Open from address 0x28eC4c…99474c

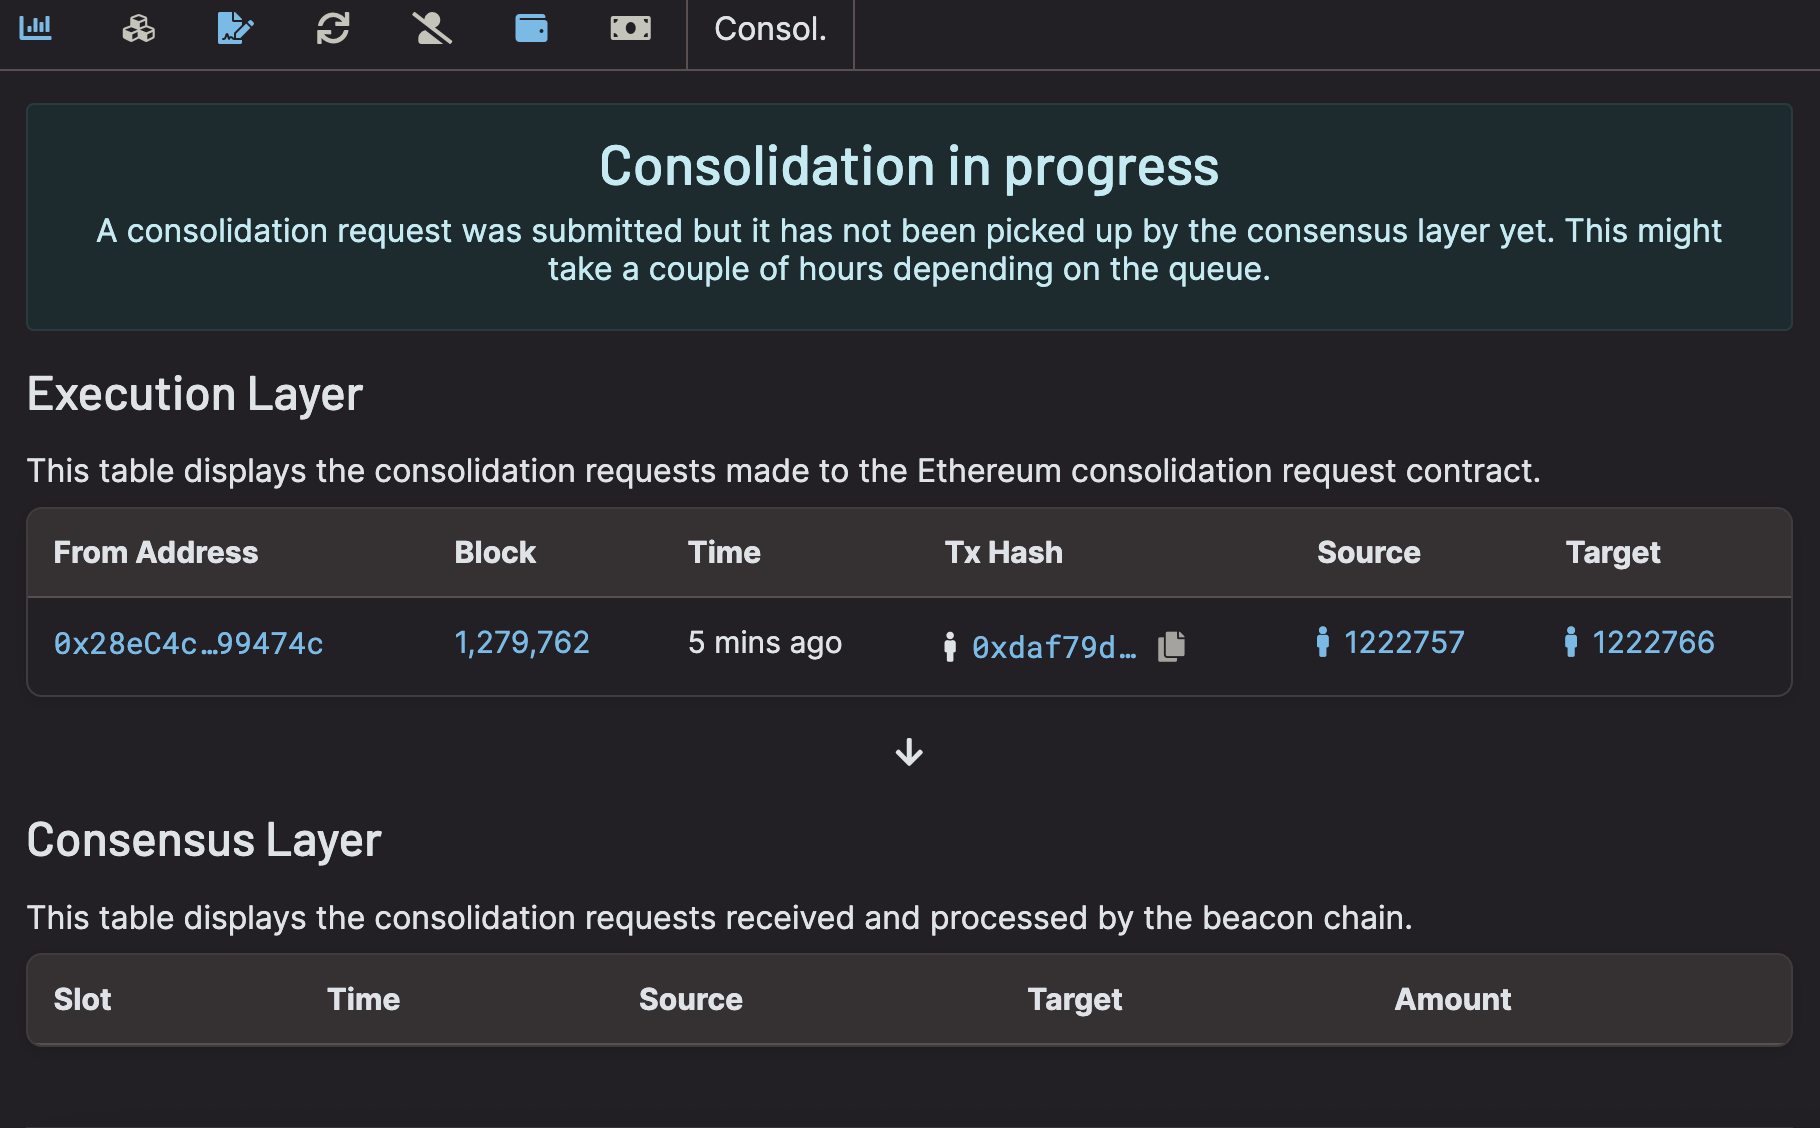pyautogui.click(x=189, y=645)
